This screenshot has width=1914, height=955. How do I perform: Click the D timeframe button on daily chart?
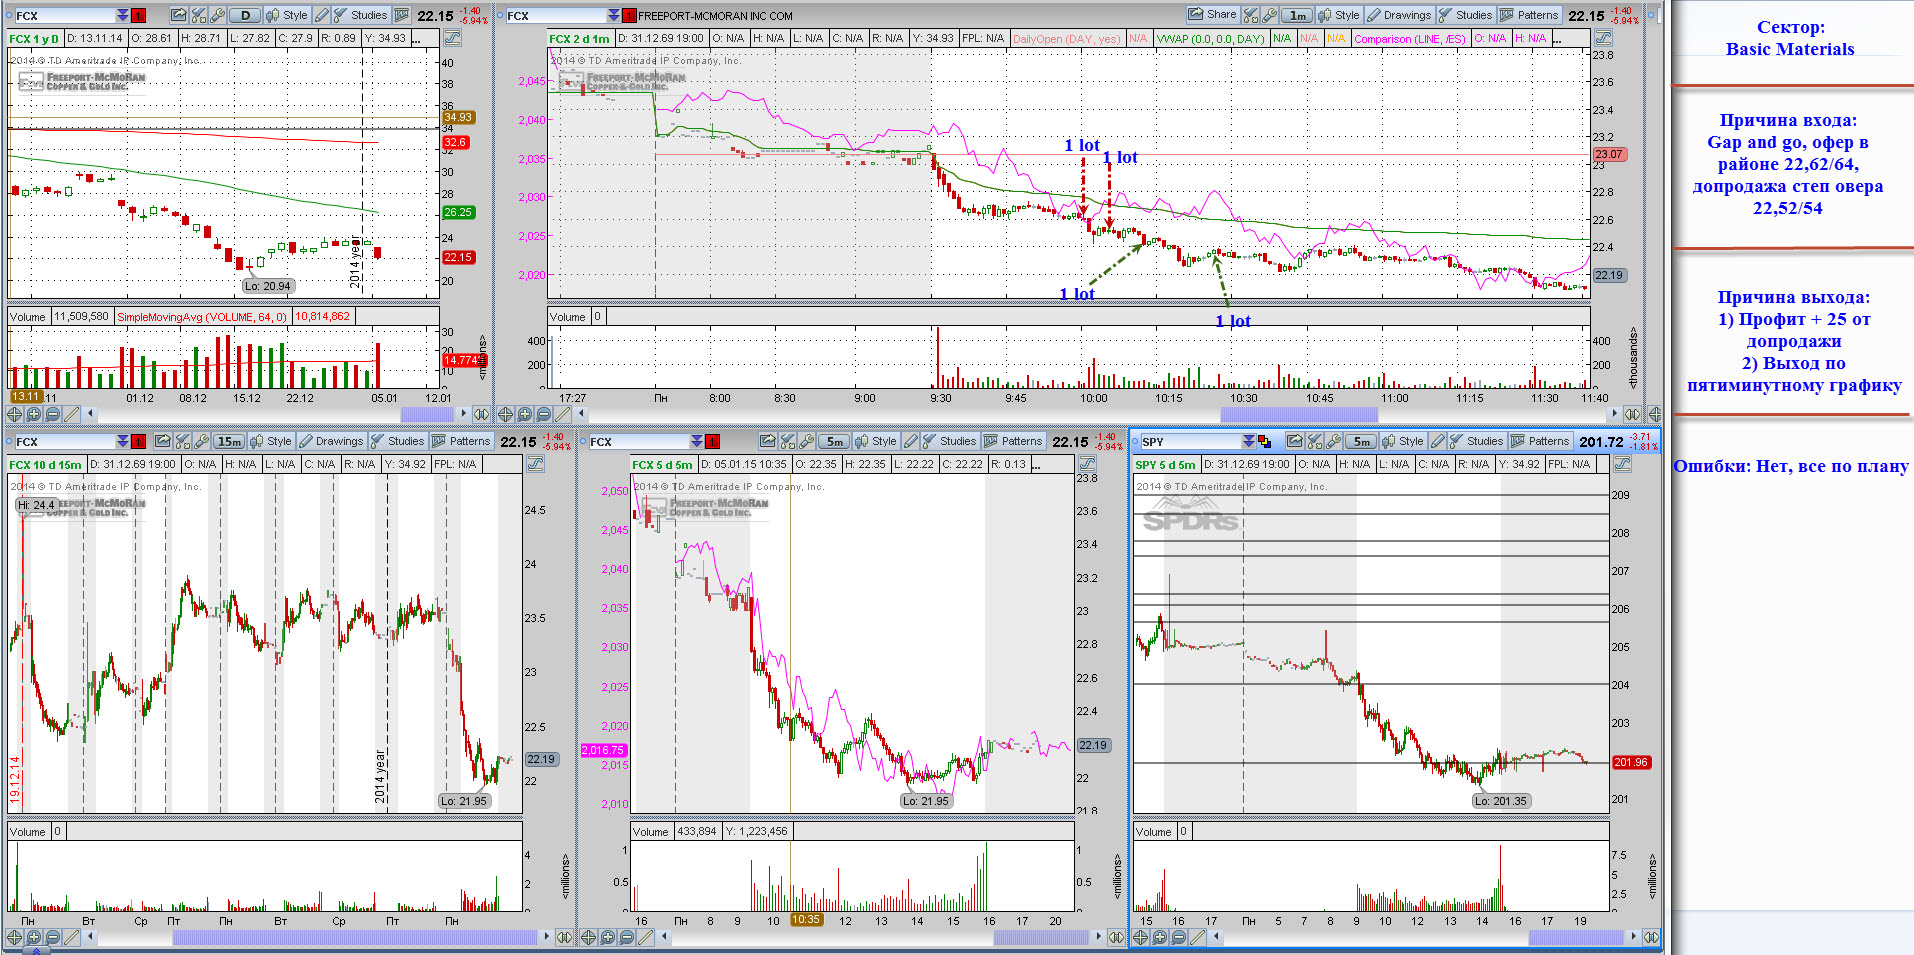point(245,15)
